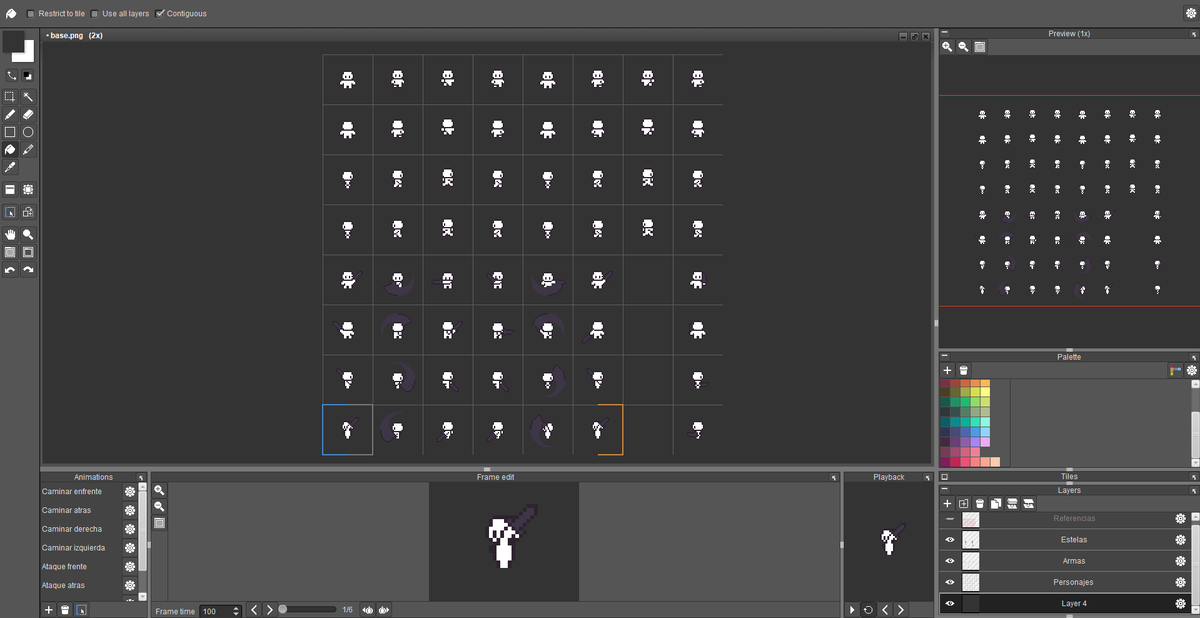Click the frame position slider handle
Viewport: 1200px width, 618px height.
coord(283,609)
